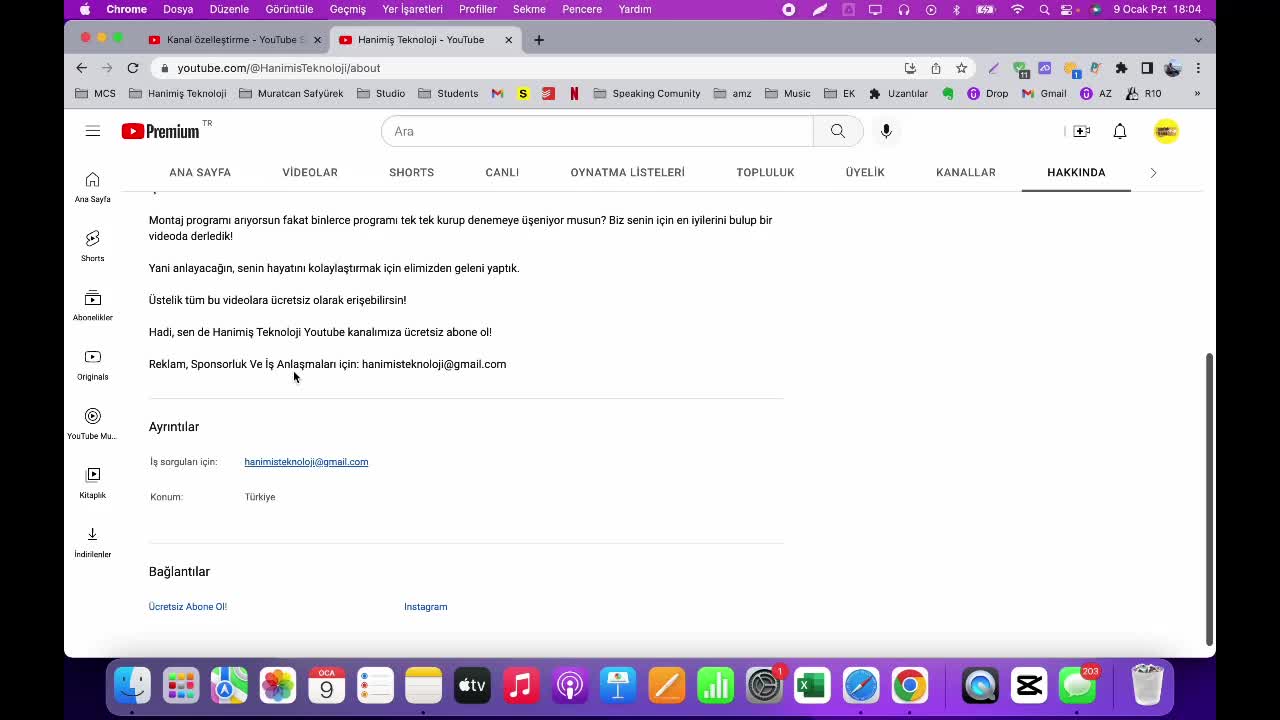Open CapCut from the Dock

[x=1028, y=686]
